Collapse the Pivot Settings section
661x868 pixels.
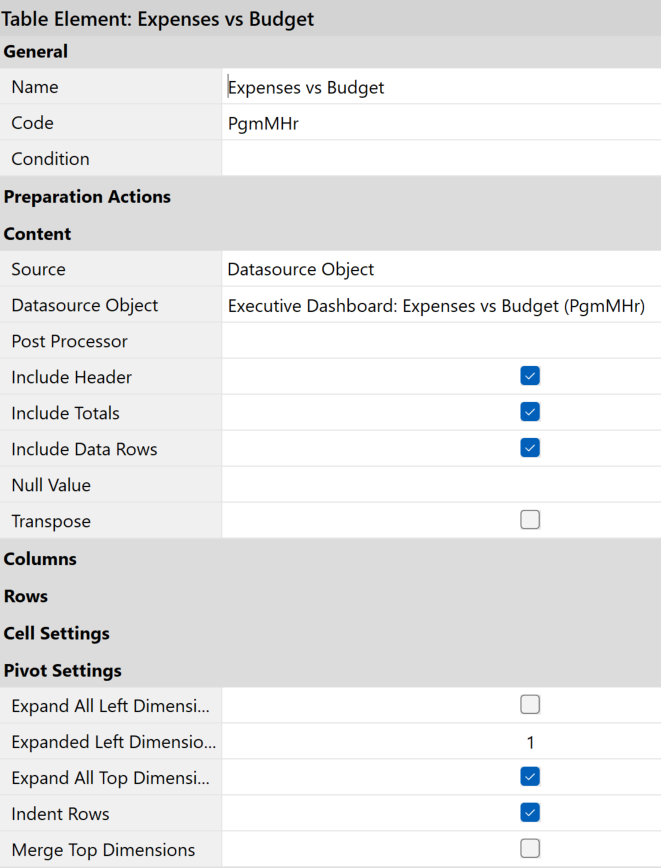pos(62,670)
